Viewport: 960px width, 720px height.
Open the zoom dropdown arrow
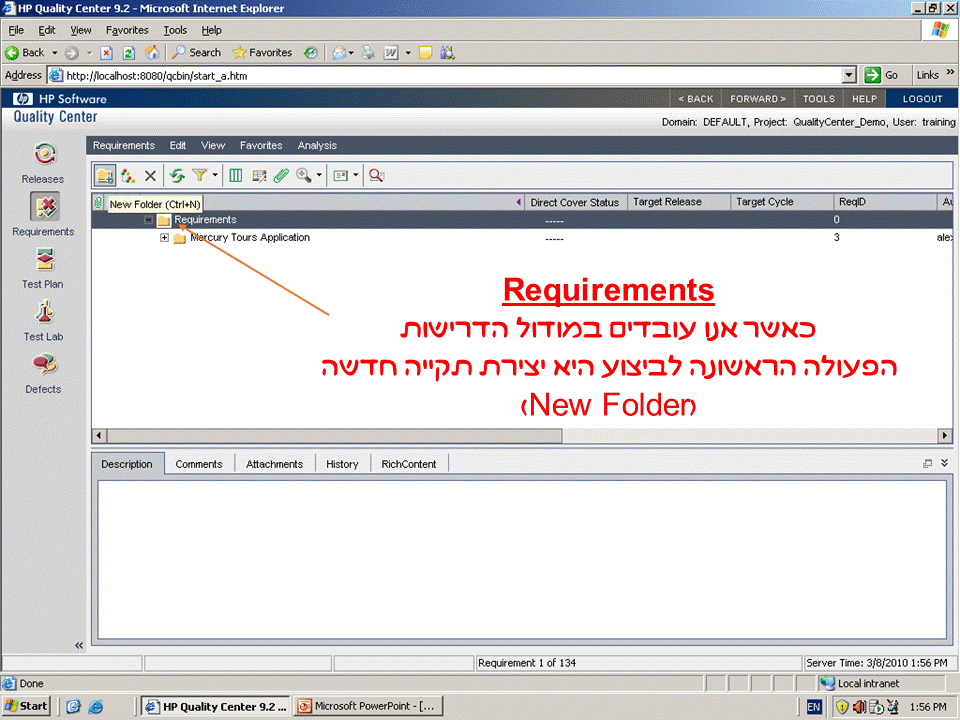tap(319, 175)
